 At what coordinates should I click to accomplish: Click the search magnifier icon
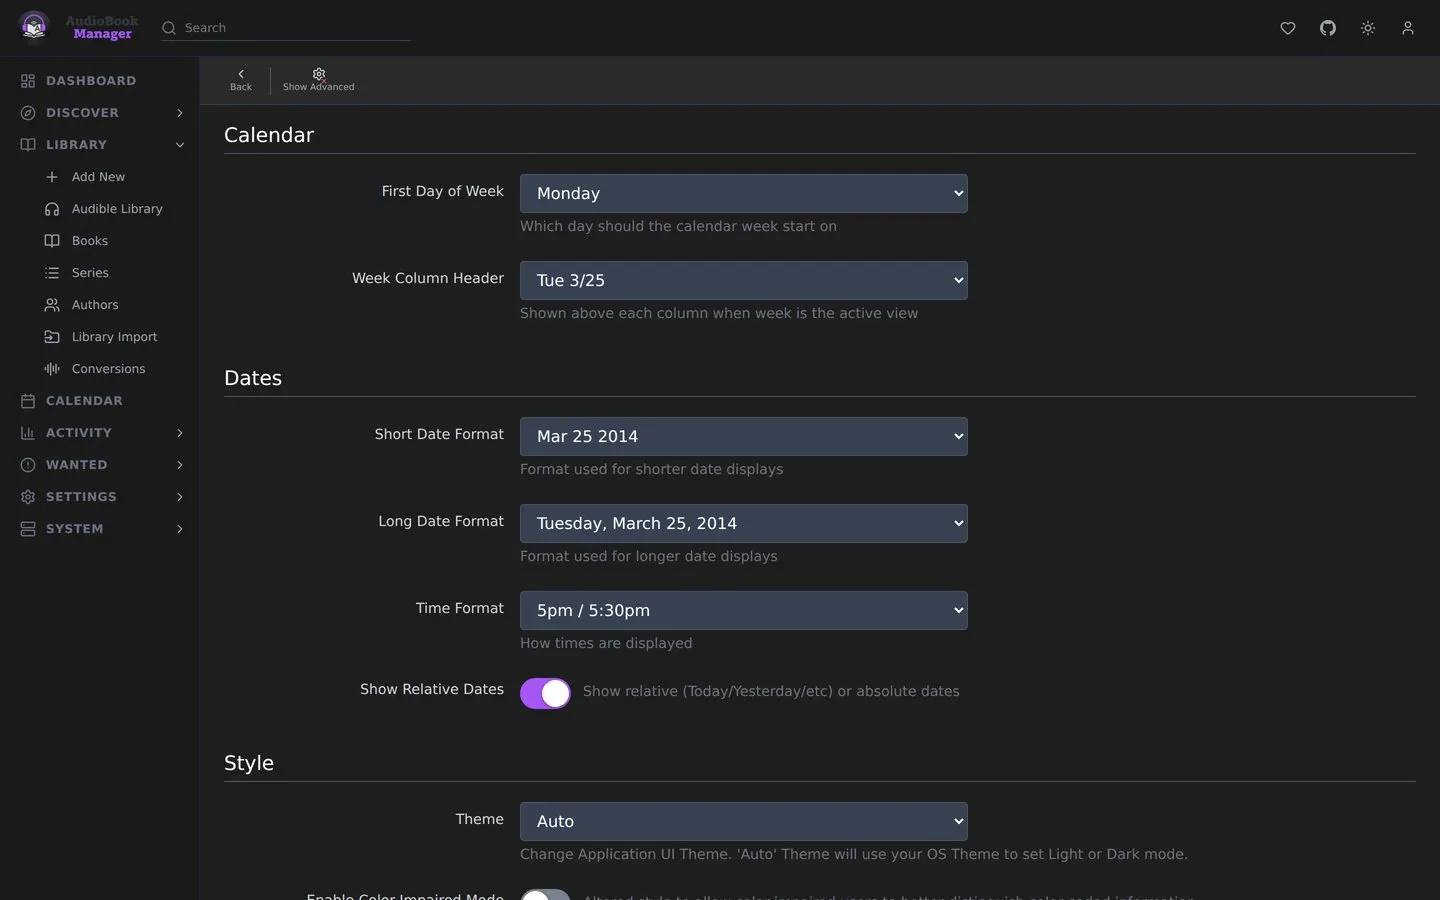(169, 28)
